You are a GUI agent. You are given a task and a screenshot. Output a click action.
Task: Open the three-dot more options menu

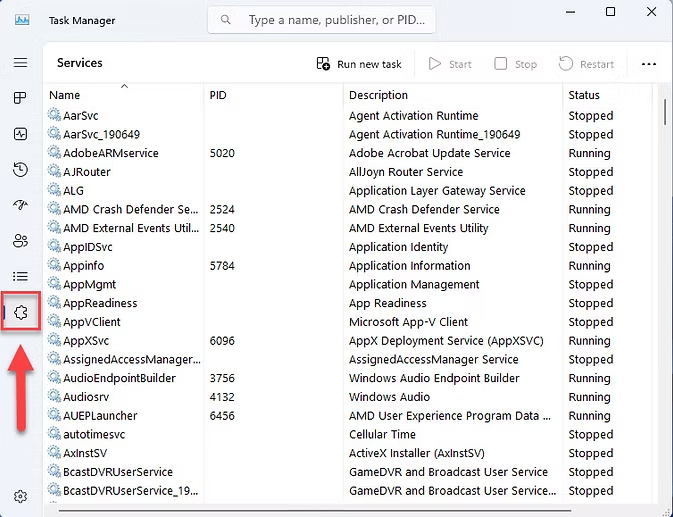pyautogui.click(x=649, y=64)
